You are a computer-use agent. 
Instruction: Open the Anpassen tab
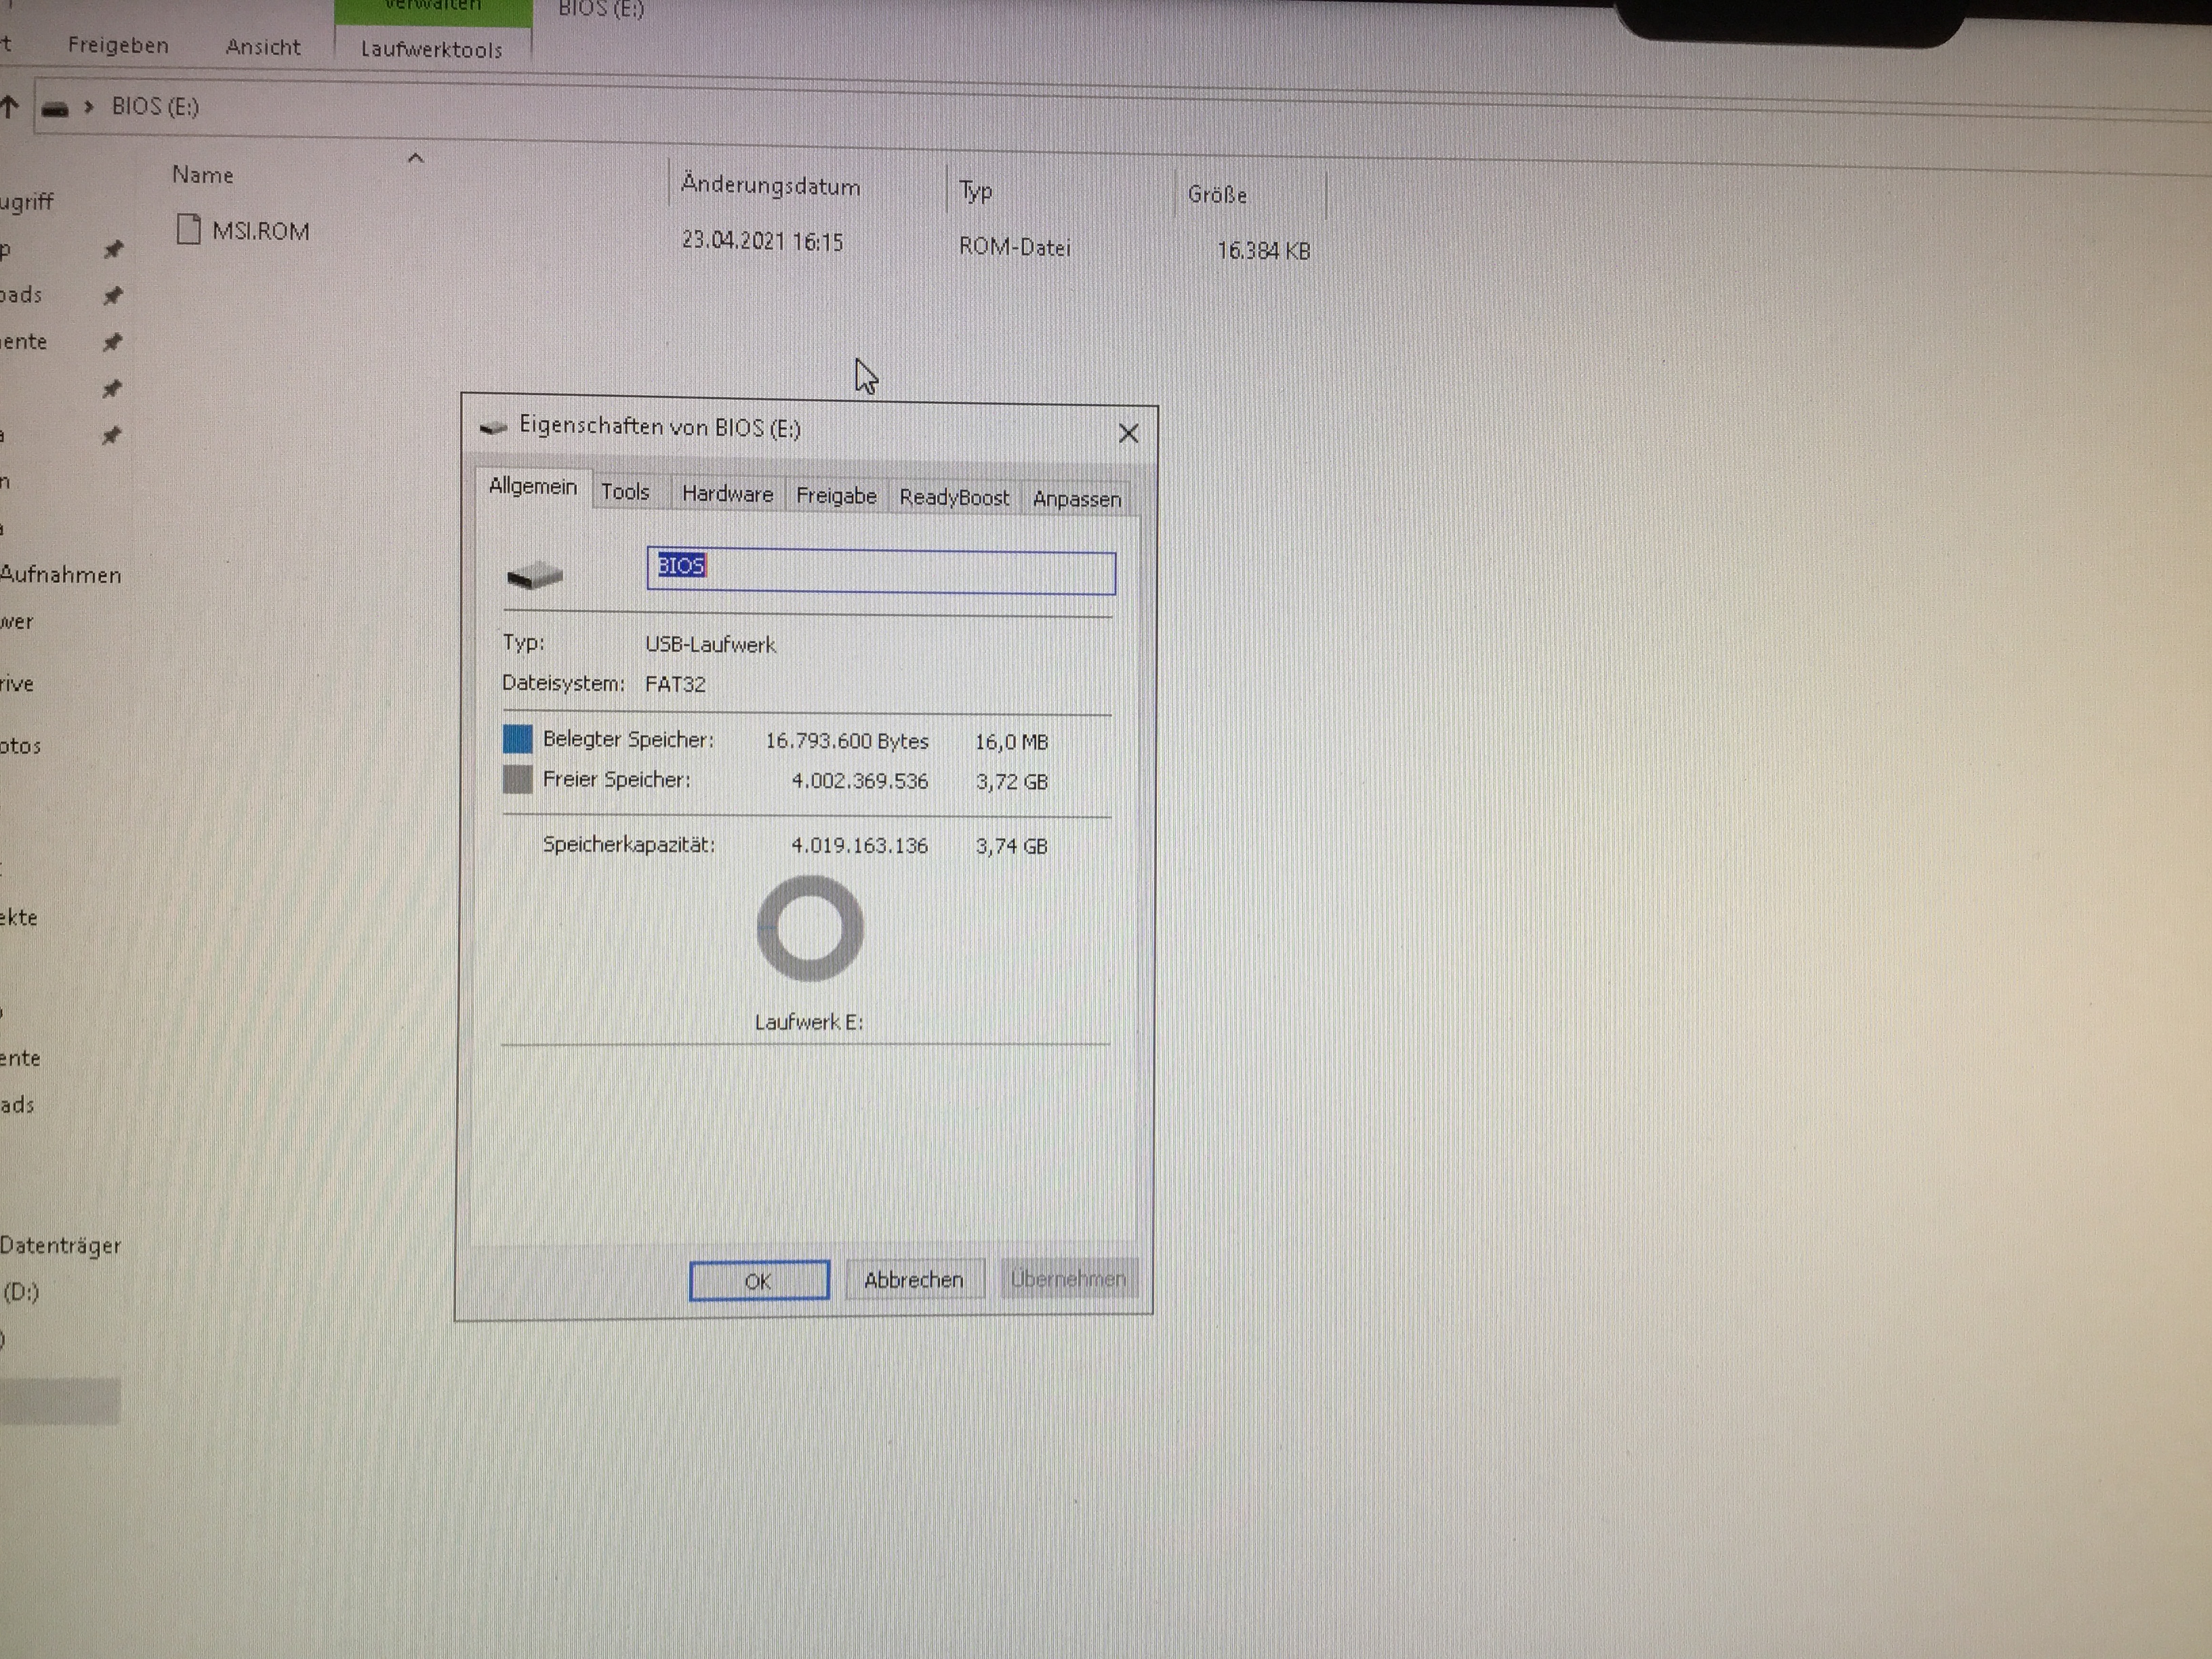tap(1076, 499)
